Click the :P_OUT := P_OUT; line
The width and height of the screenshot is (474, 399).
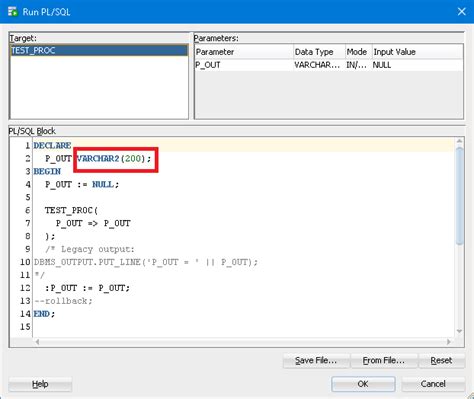tap(87, 288)
